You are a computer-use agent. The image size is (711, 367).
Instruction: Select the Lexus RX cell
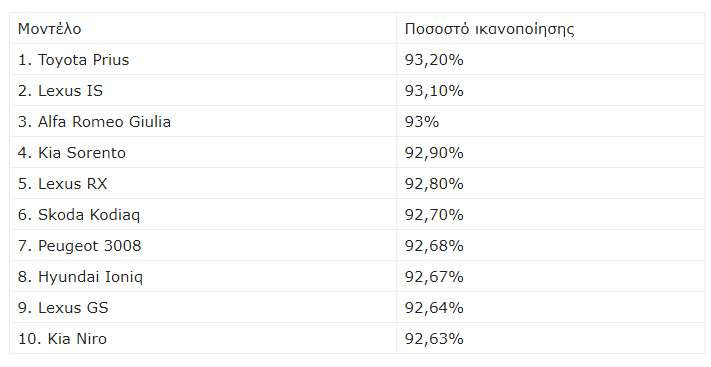pos(203,183)
